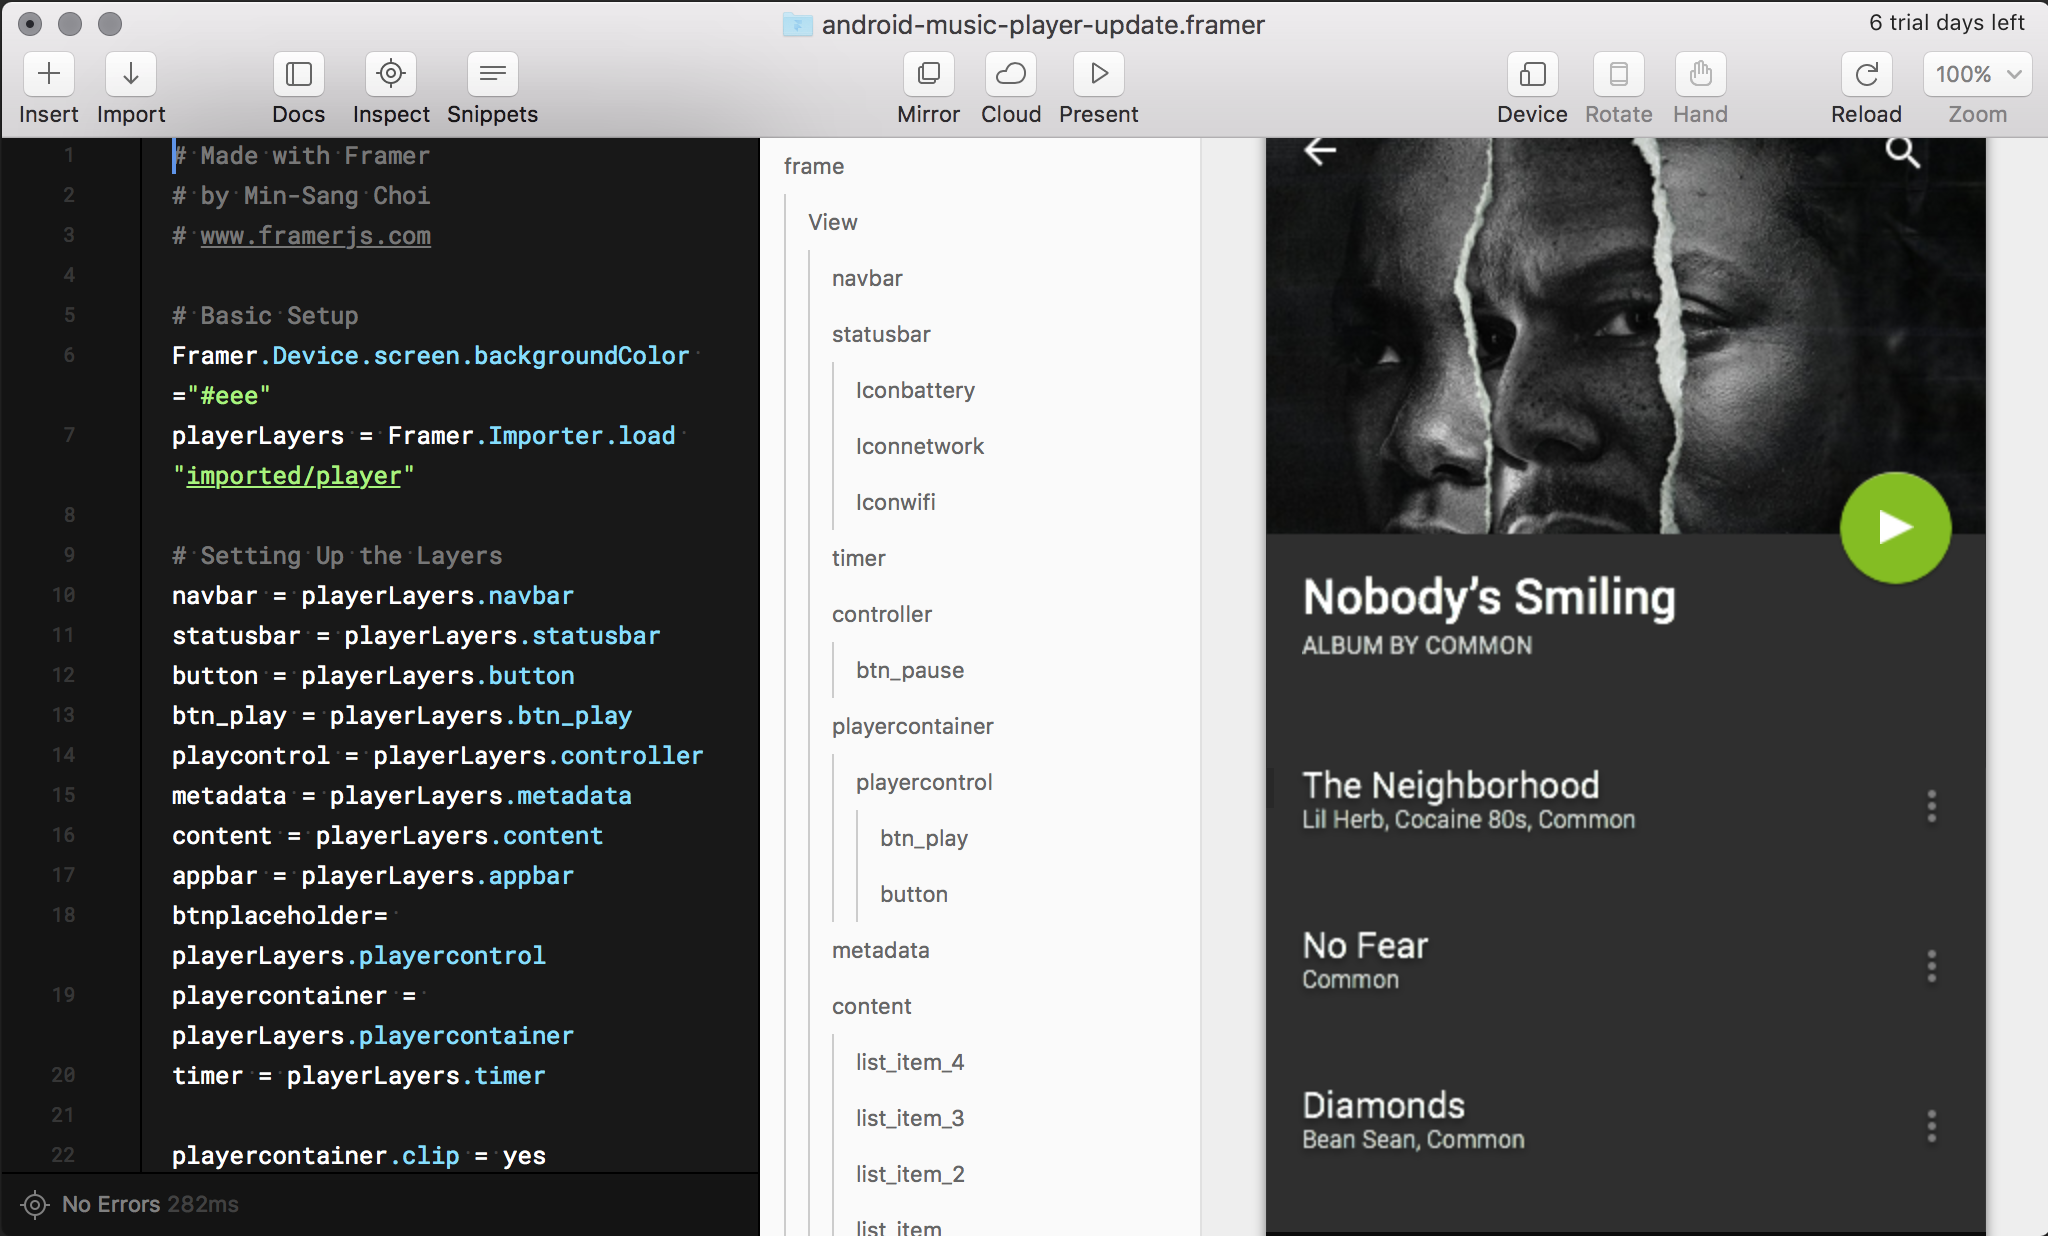Click the Import arrow icon

click(131, 74)
